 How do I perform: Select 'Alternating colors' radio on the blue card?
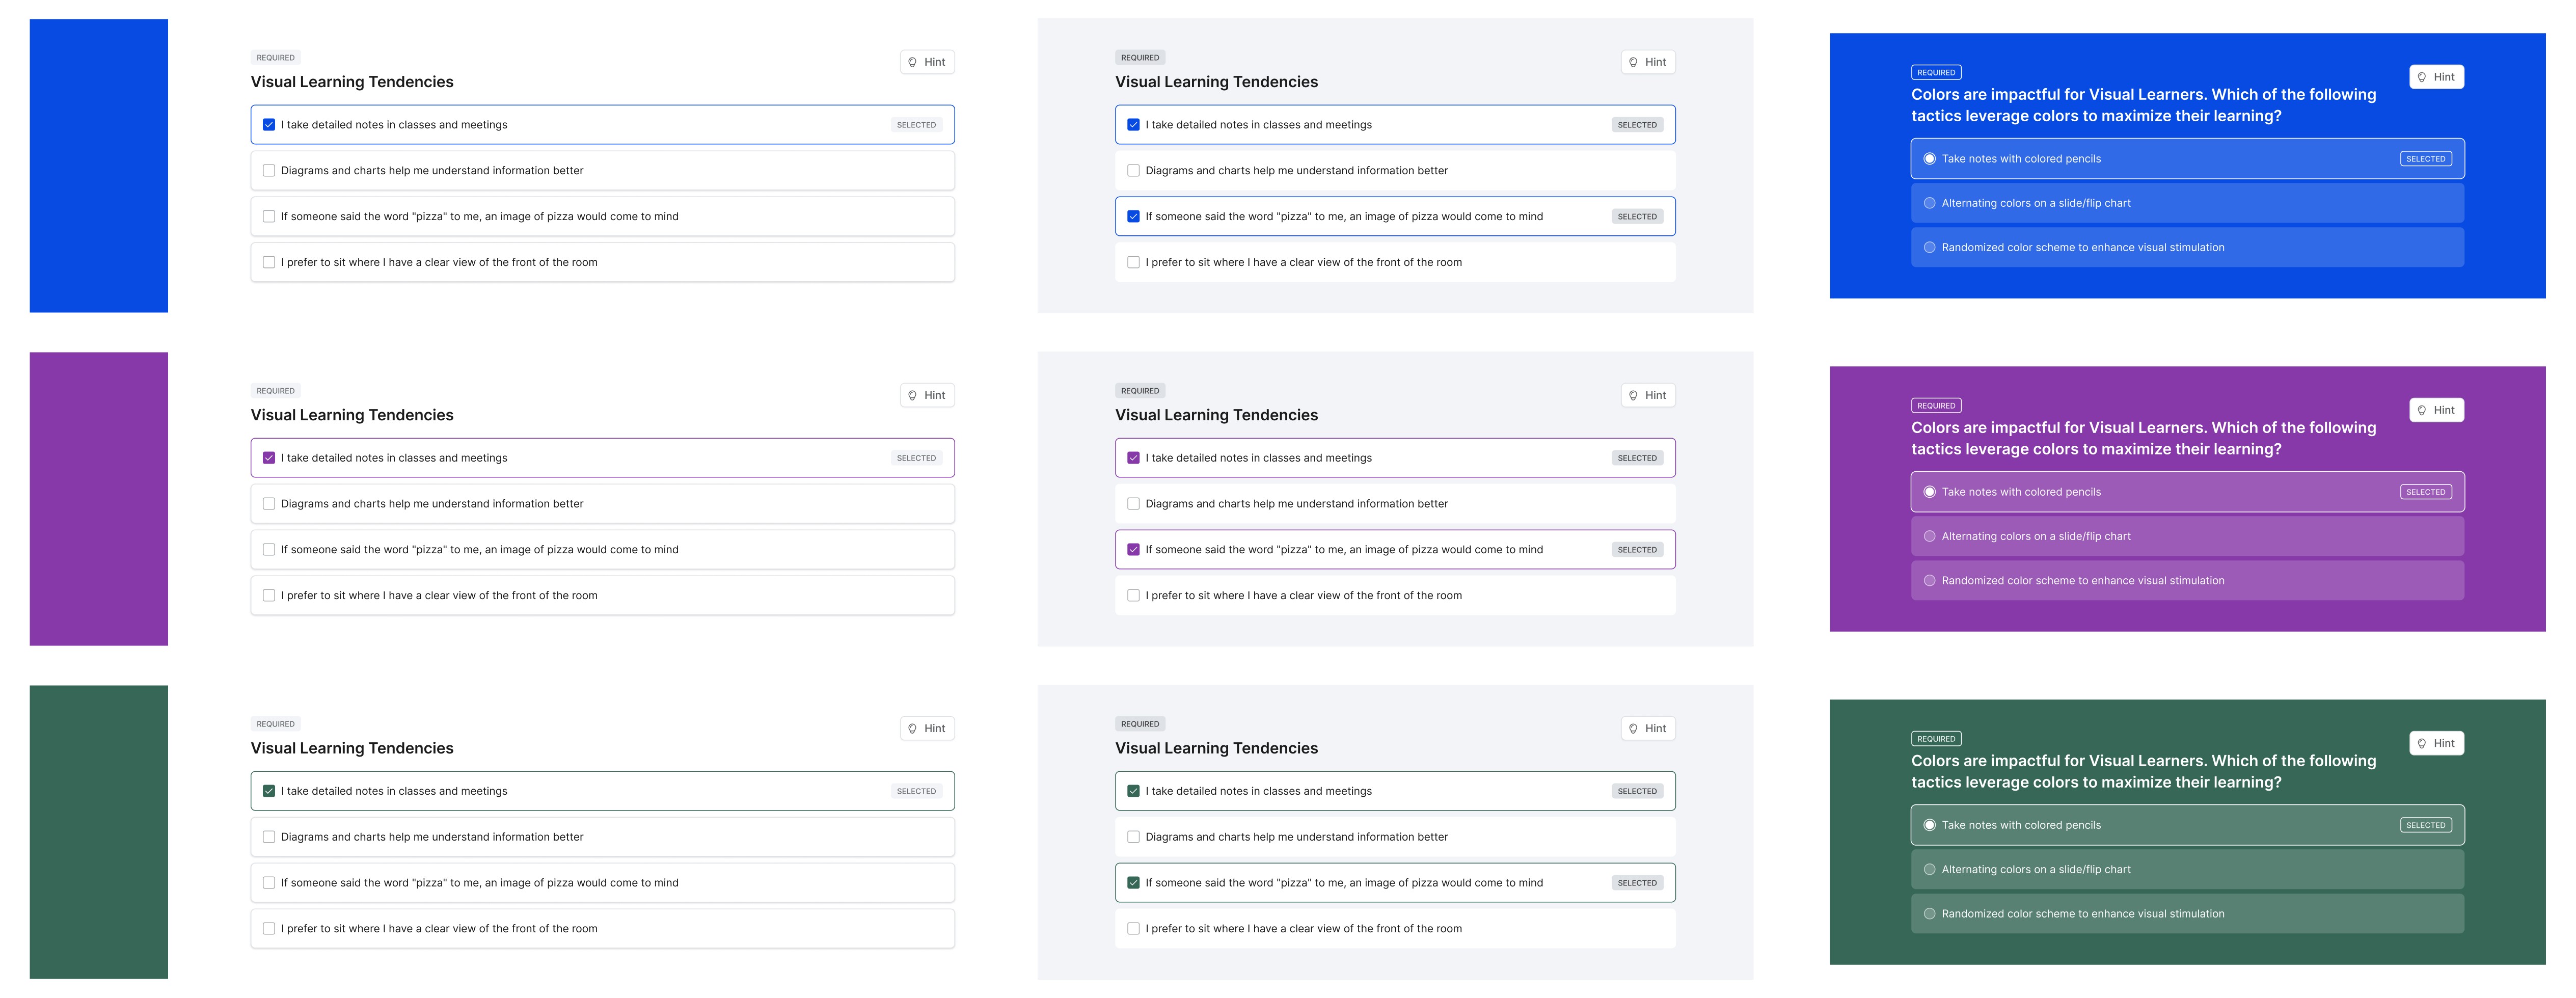click(x=1930, y=203)
